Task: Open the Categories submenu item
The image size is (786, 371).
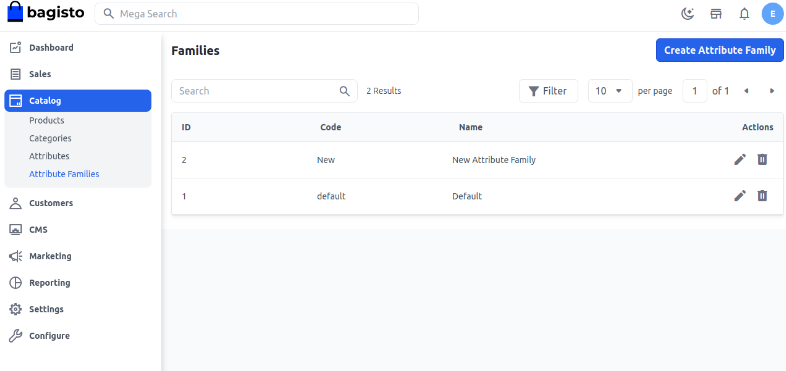Action: 50,138
